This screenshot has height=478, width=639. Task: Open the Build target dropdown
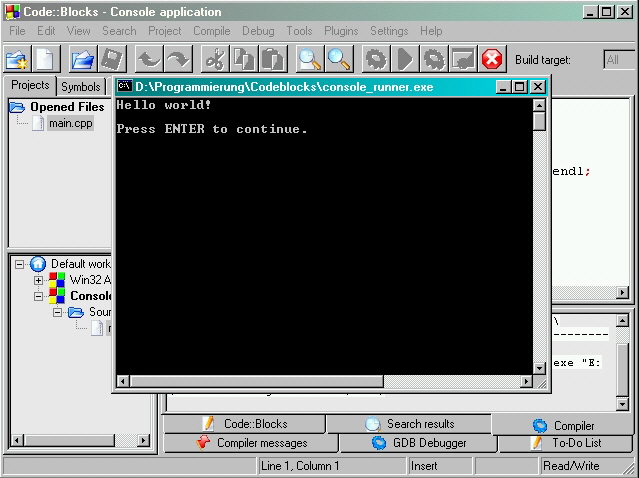[619, 60]
